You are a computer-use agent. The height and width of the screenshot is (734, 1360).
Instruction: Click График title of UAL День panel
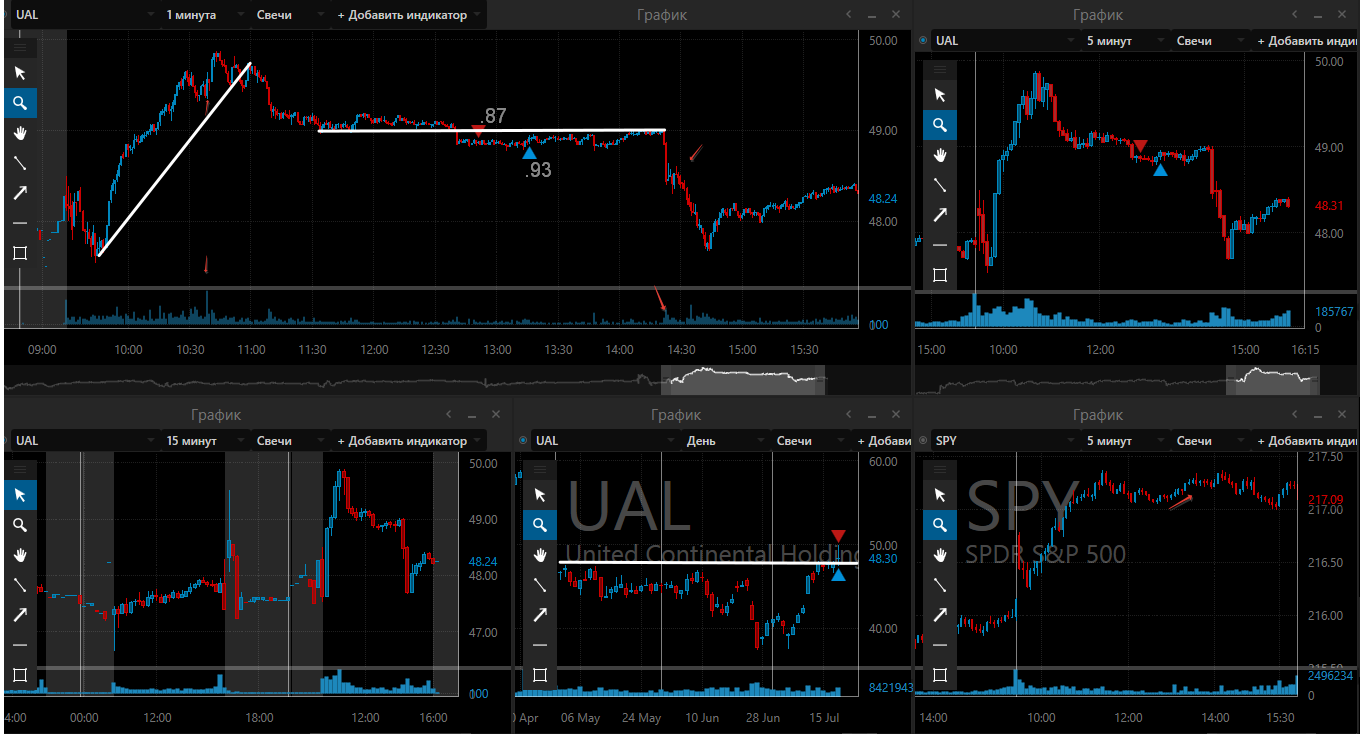675,414
